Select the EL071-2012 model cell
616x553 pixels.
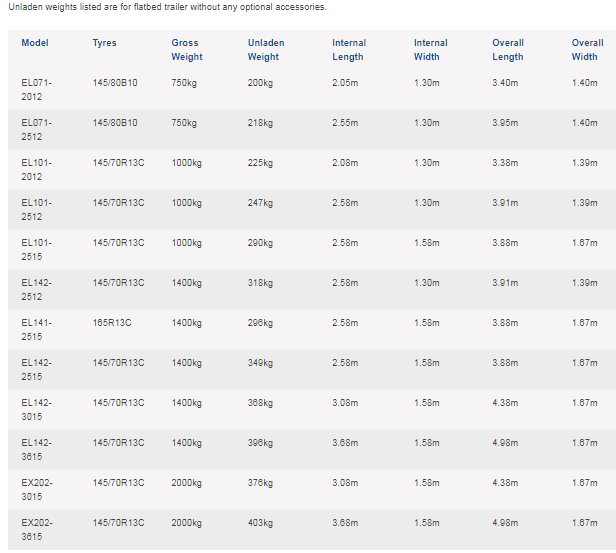[x=37, y=89]
